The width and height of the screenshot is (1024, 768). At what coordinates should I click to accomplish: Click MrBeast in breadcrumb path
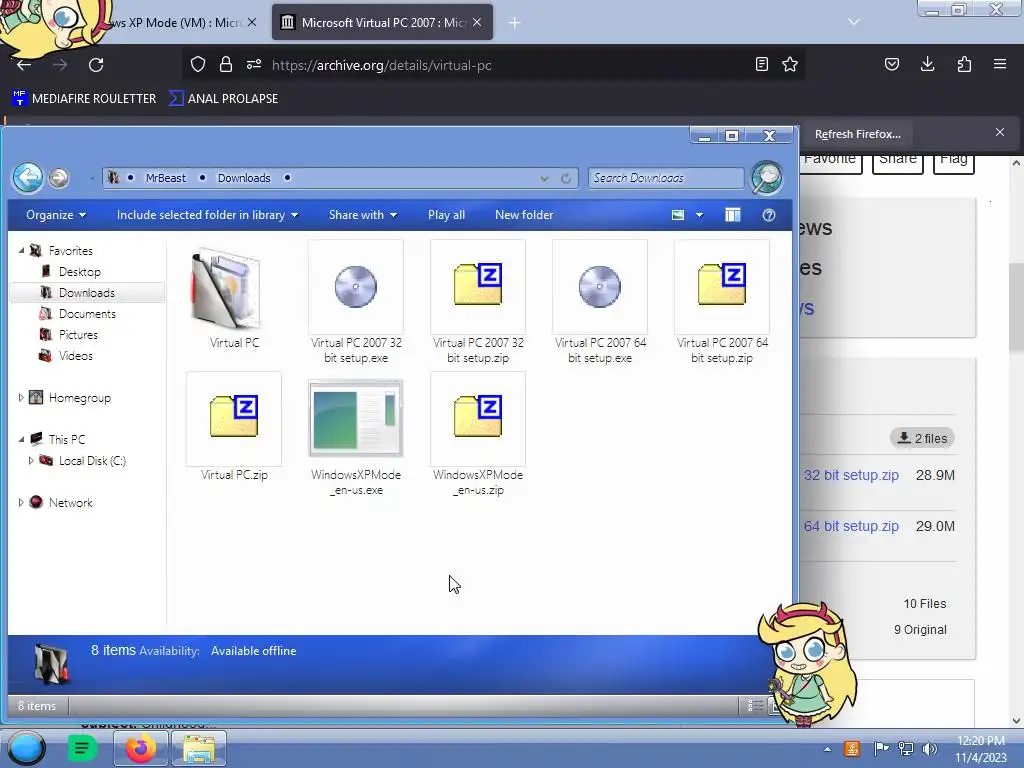click(x=165, y=178)
